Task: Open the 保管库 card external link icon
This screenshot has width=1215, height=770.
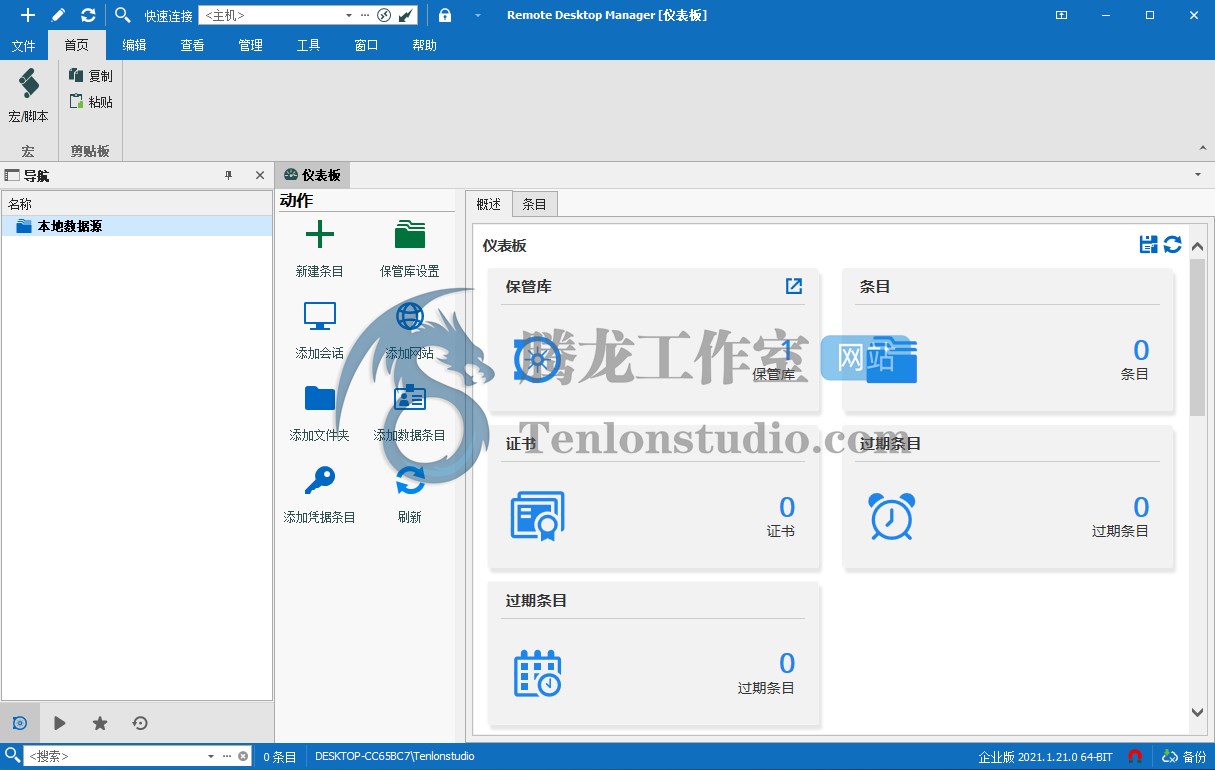Action: [794, 286]
